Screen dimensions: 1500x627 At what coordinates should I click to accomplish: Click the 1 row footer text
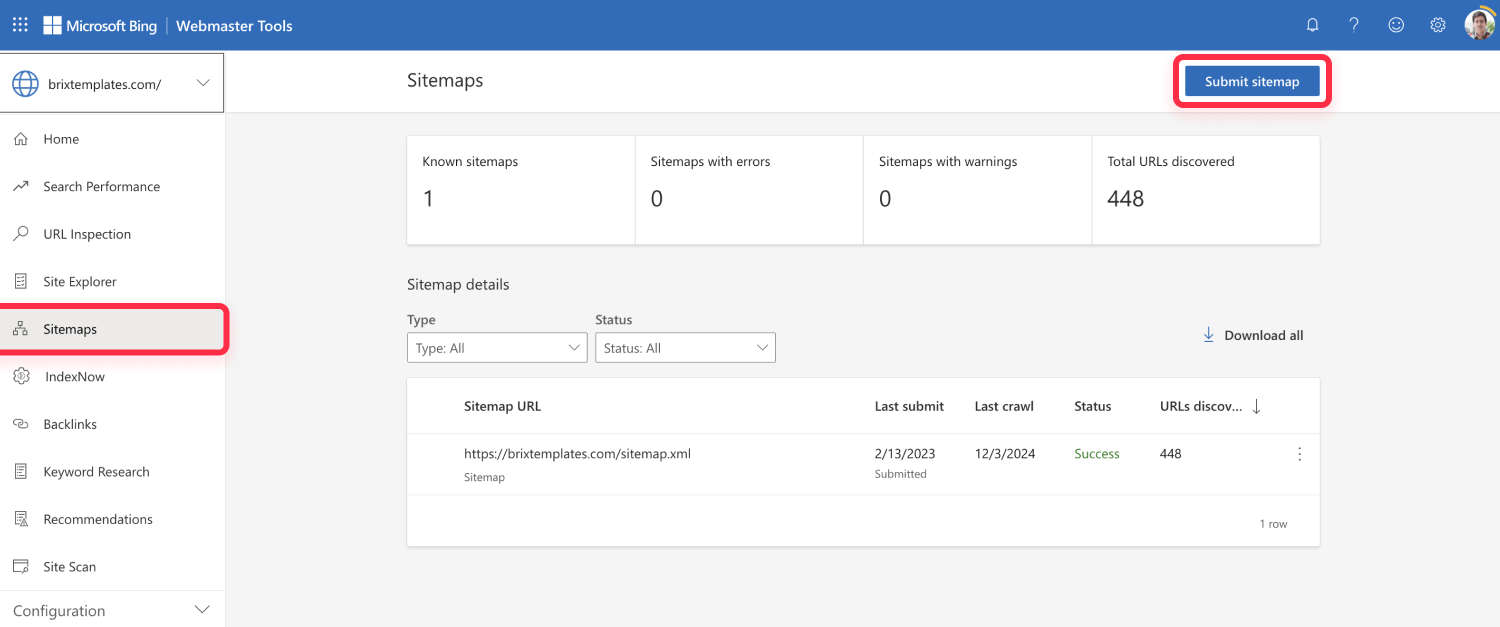(x=1273, y=524)
